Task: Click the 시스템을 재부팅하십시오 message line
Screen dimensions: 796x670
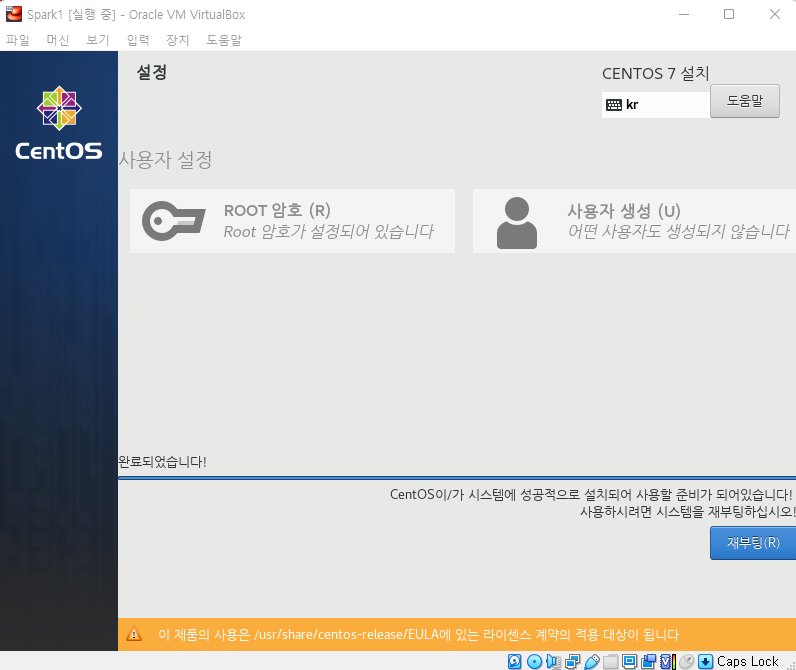Action: pos(688,512)
